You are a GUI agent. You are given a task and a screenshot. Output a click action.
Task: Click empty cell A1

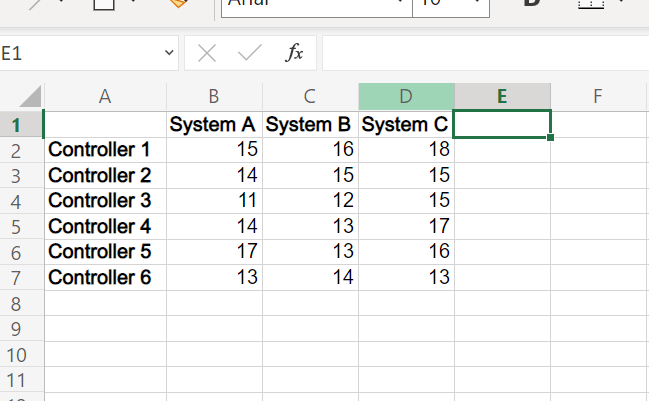[106, 124]
